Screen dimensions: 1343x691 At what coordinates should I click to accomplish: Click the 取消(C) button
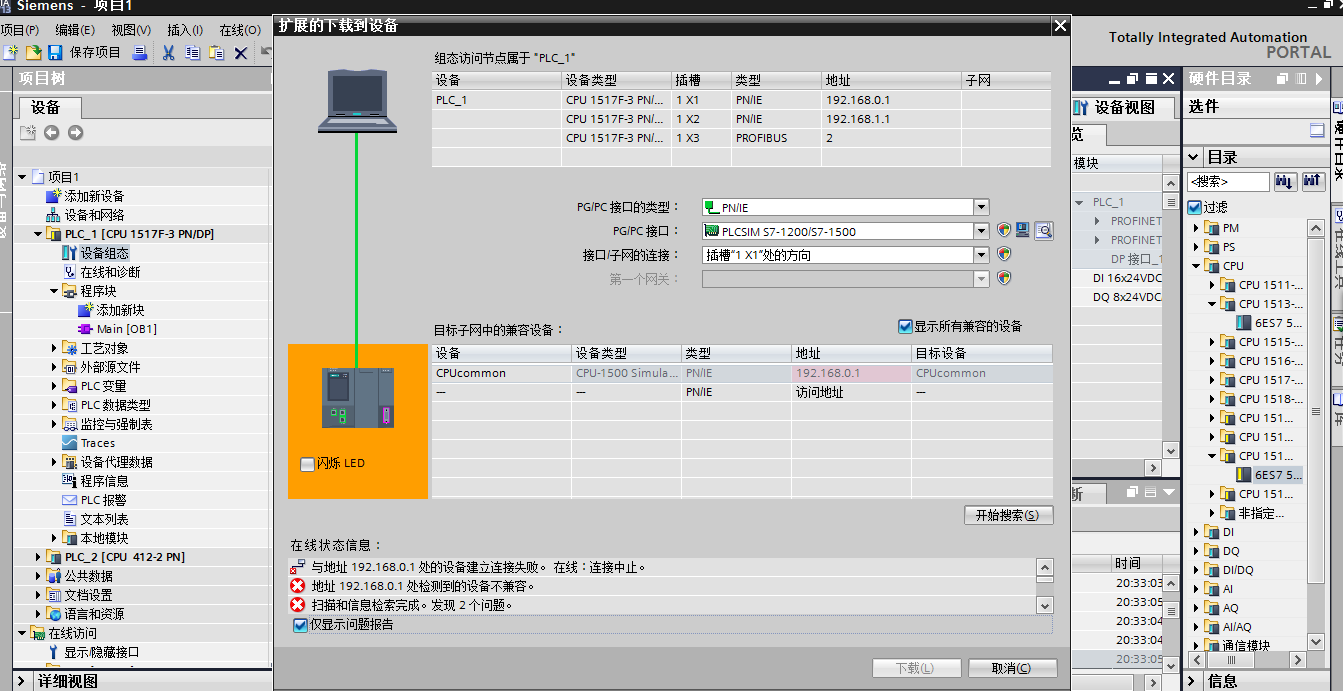pyautogui.click(x=1011, y=667)
